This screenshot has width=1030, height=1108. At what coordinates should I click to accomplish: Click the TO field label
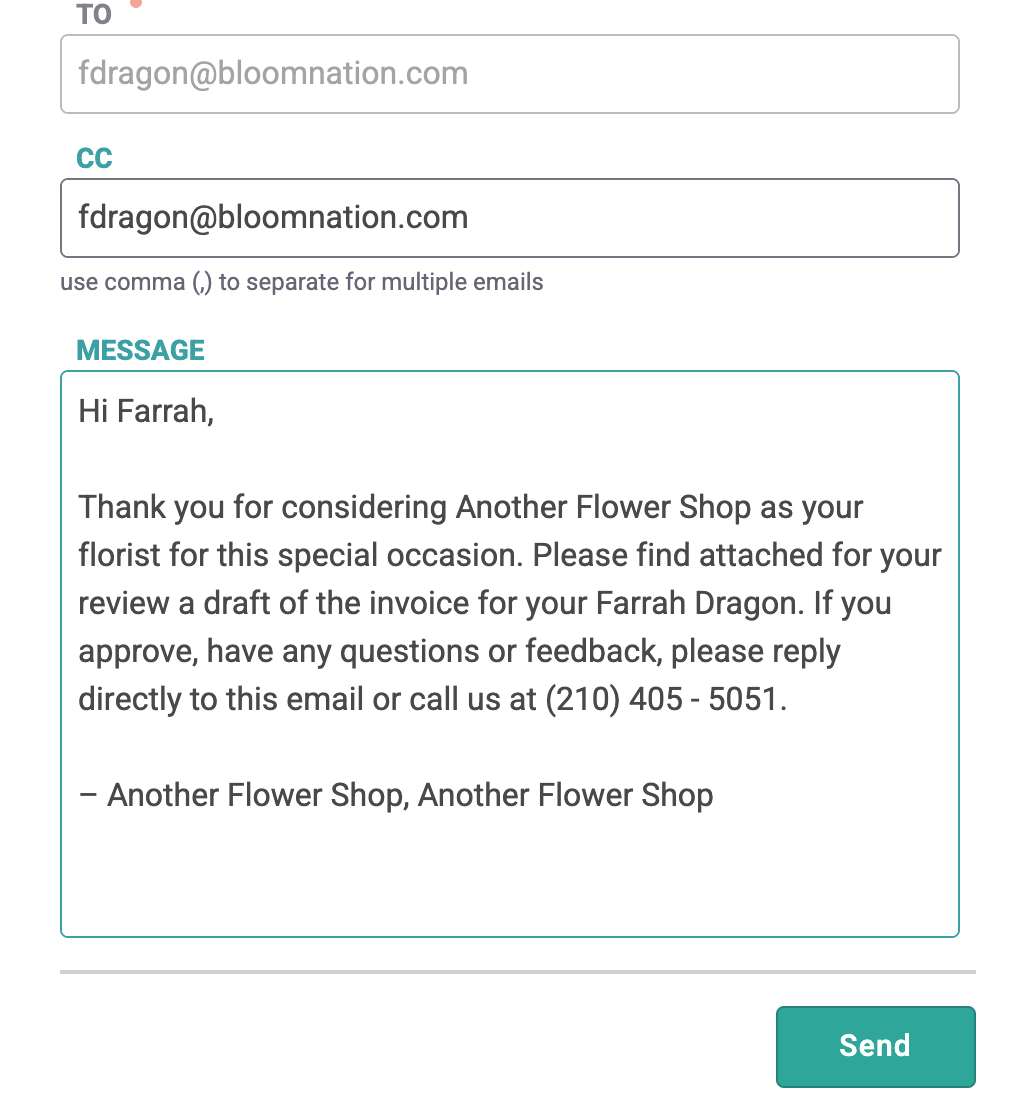pyautogui.click(x=94, y=14)
